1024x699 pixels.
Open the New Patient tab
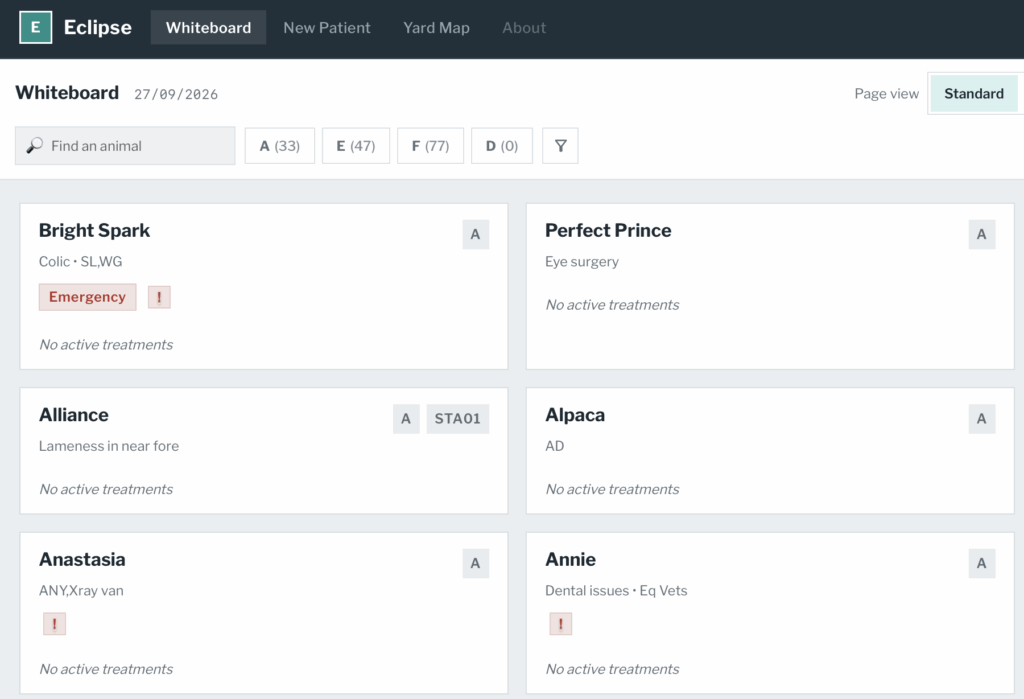(327, 27)
